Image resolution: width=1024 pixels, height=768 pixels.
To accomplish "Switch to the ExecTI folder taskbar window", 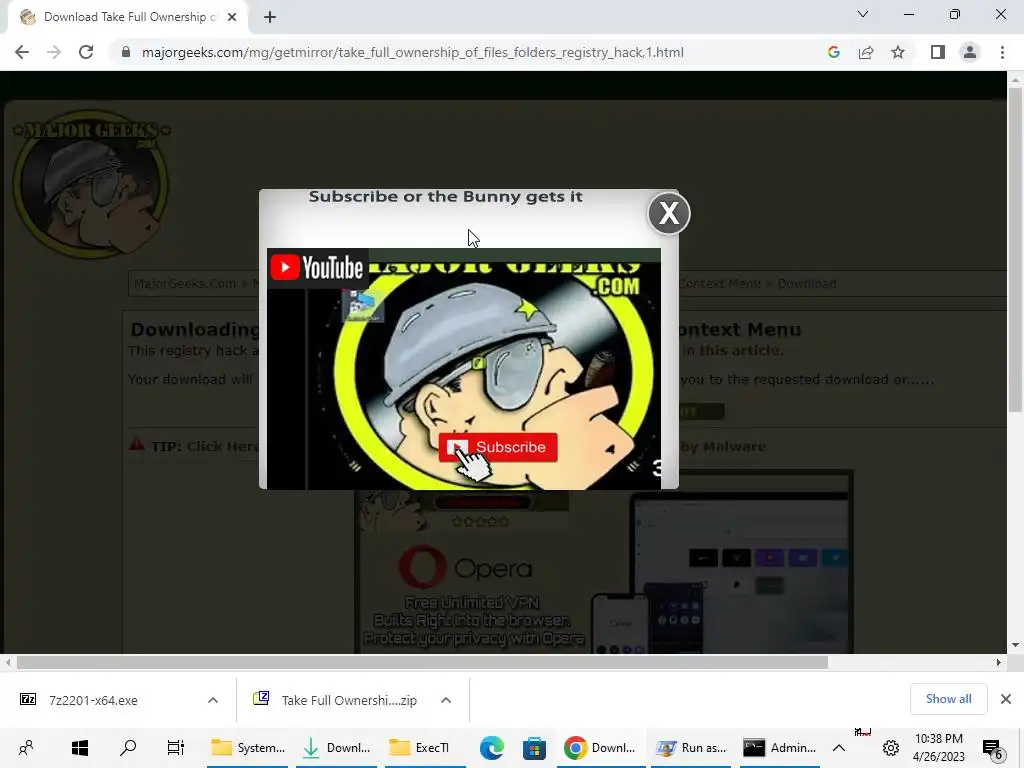I will 425,748.
